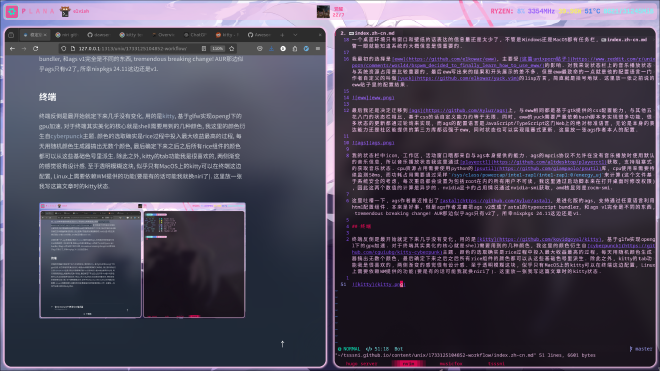
Task: Reload the page in the browser
Action: point(35,49)
